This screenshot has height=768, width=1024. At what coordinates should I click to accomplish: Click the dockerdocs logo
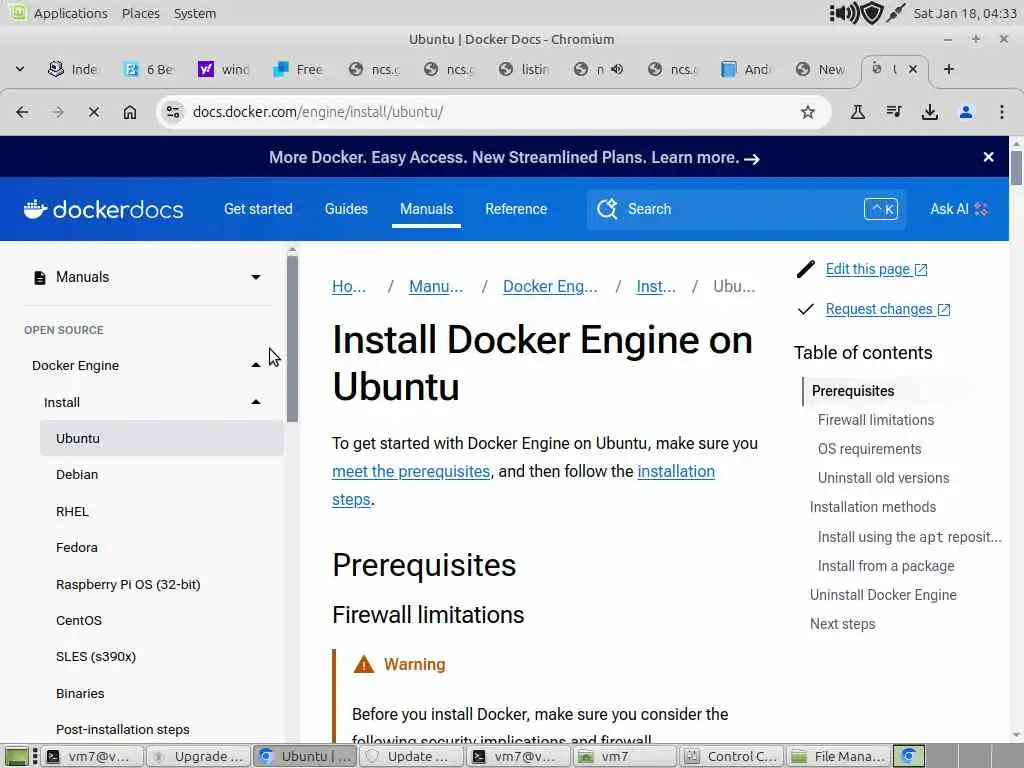pyautogui.click(x=103, y=209)
